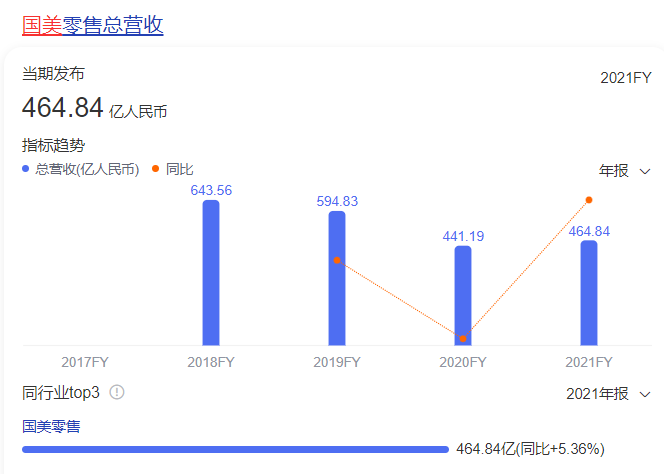Click the 643.56 value label
The height and width of the screenshot is (474, 664).
point(211,190)
